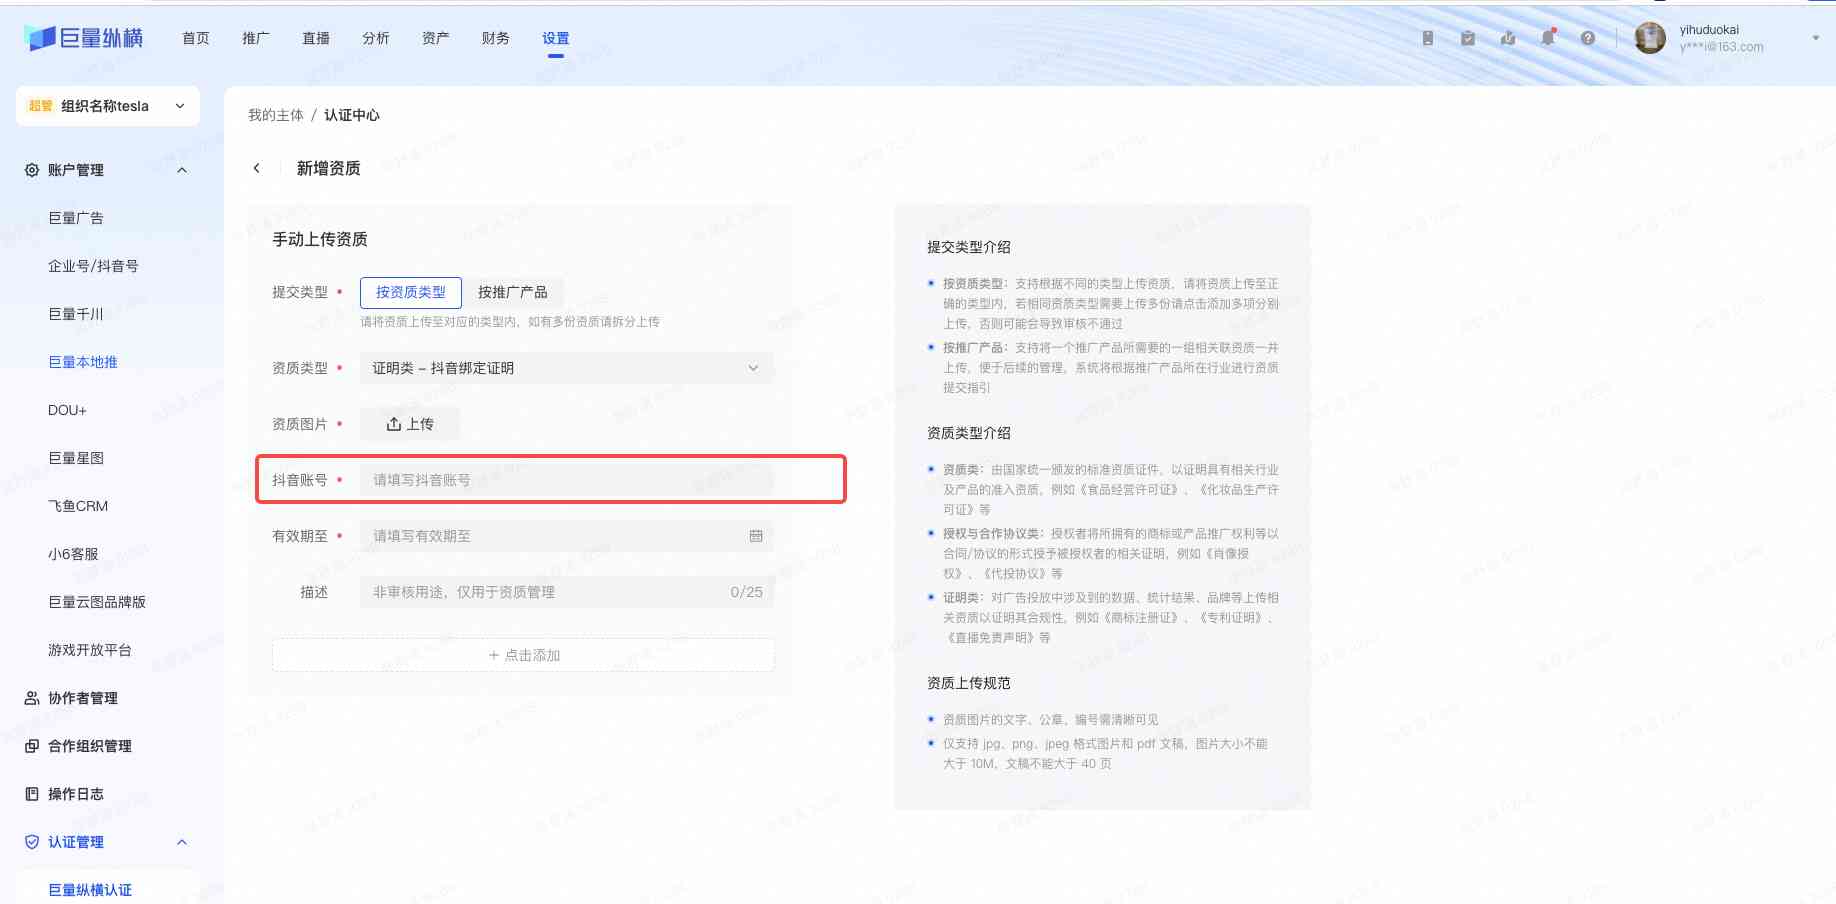The width and height of the screenshot is (1836, 904).
Task: Click the user avatar picture
Action: 1650,38
